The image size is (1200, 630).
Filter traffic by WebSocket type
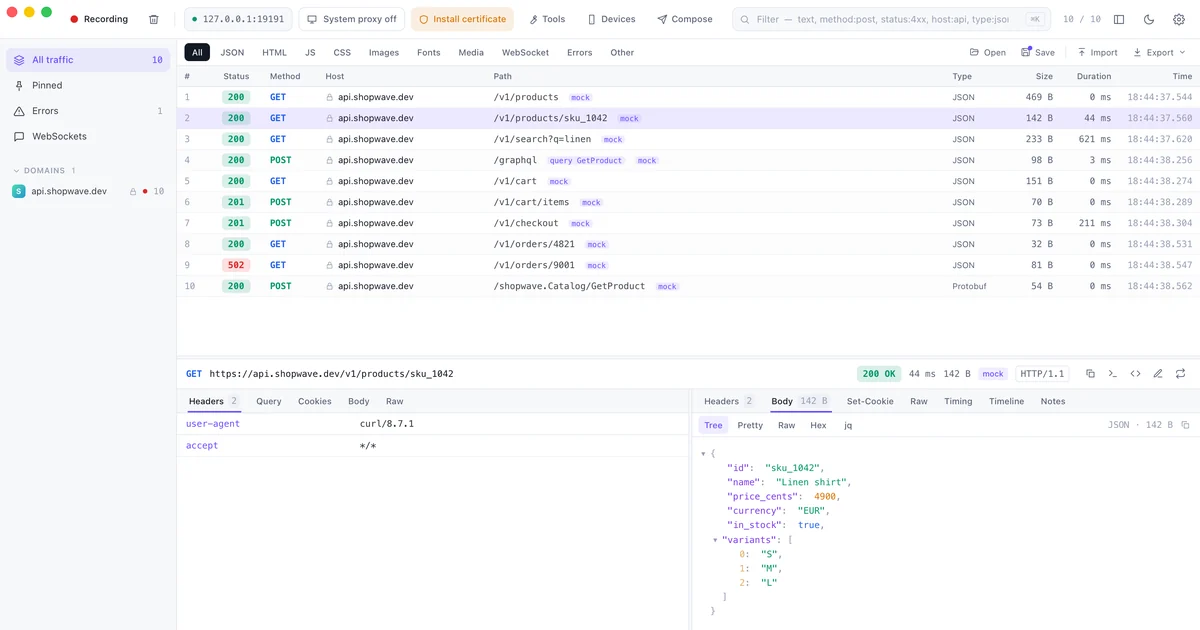tap(525, 52)
